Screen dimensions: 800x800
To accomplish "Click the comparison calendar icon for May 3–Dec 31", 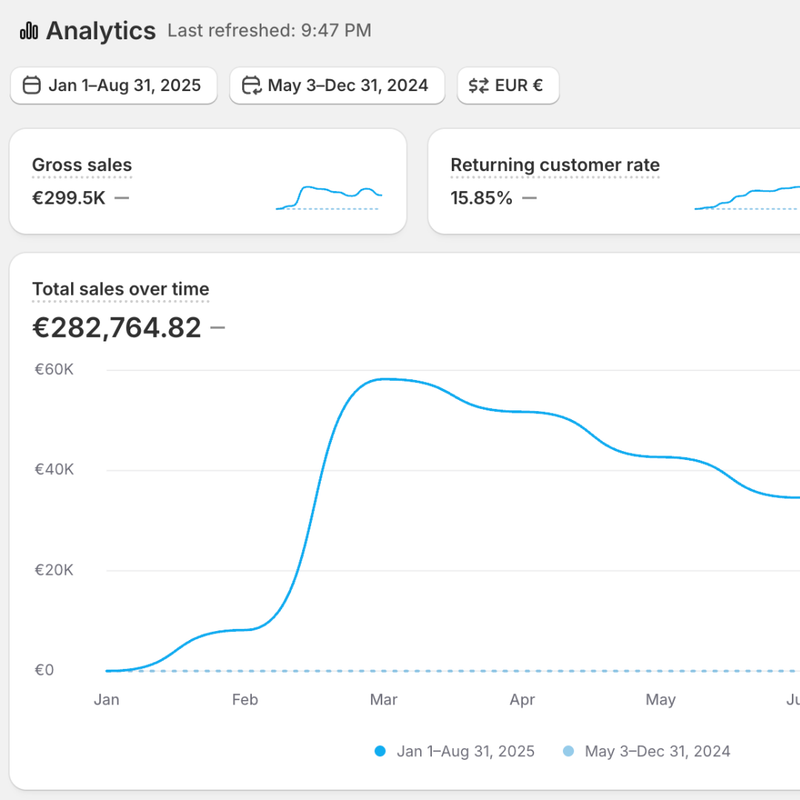I will click(251, 86).
